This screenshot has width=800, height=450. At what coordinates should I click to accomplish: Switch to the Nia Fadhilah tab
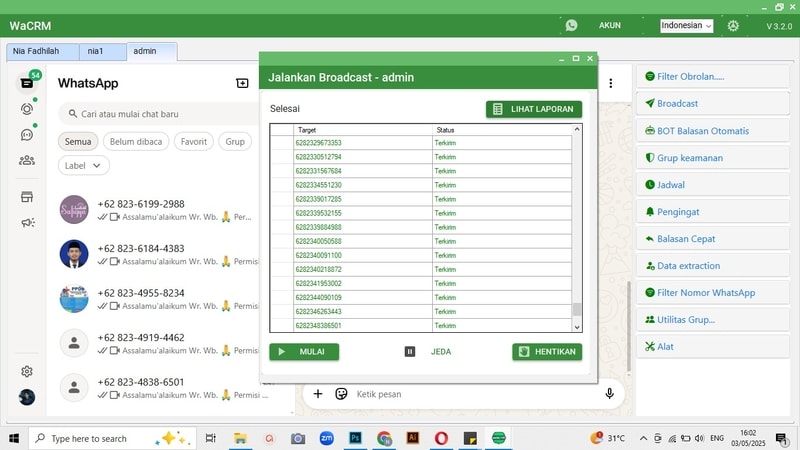click(x=43, y=52)
